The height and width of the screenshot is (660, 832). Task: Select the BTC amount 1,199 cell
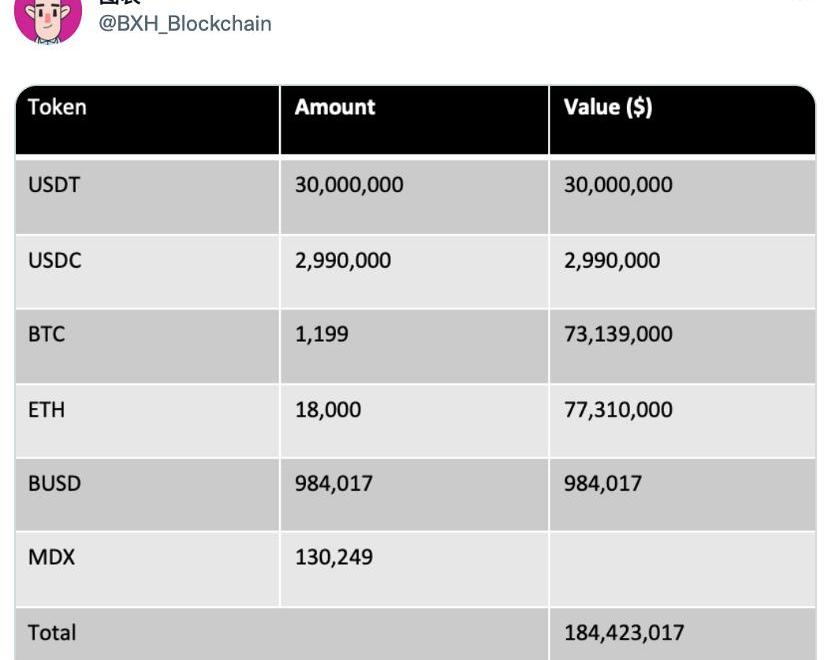click(414, 346)
